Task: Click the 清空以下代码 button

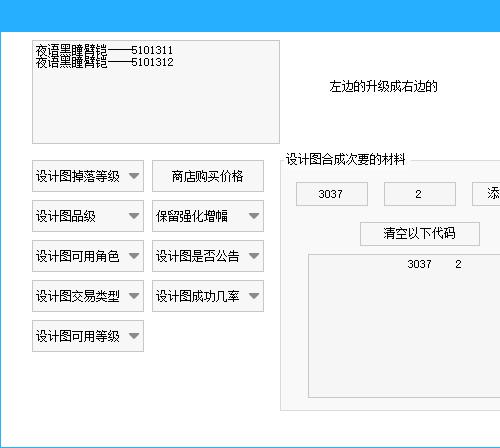Action: point(420,234)
